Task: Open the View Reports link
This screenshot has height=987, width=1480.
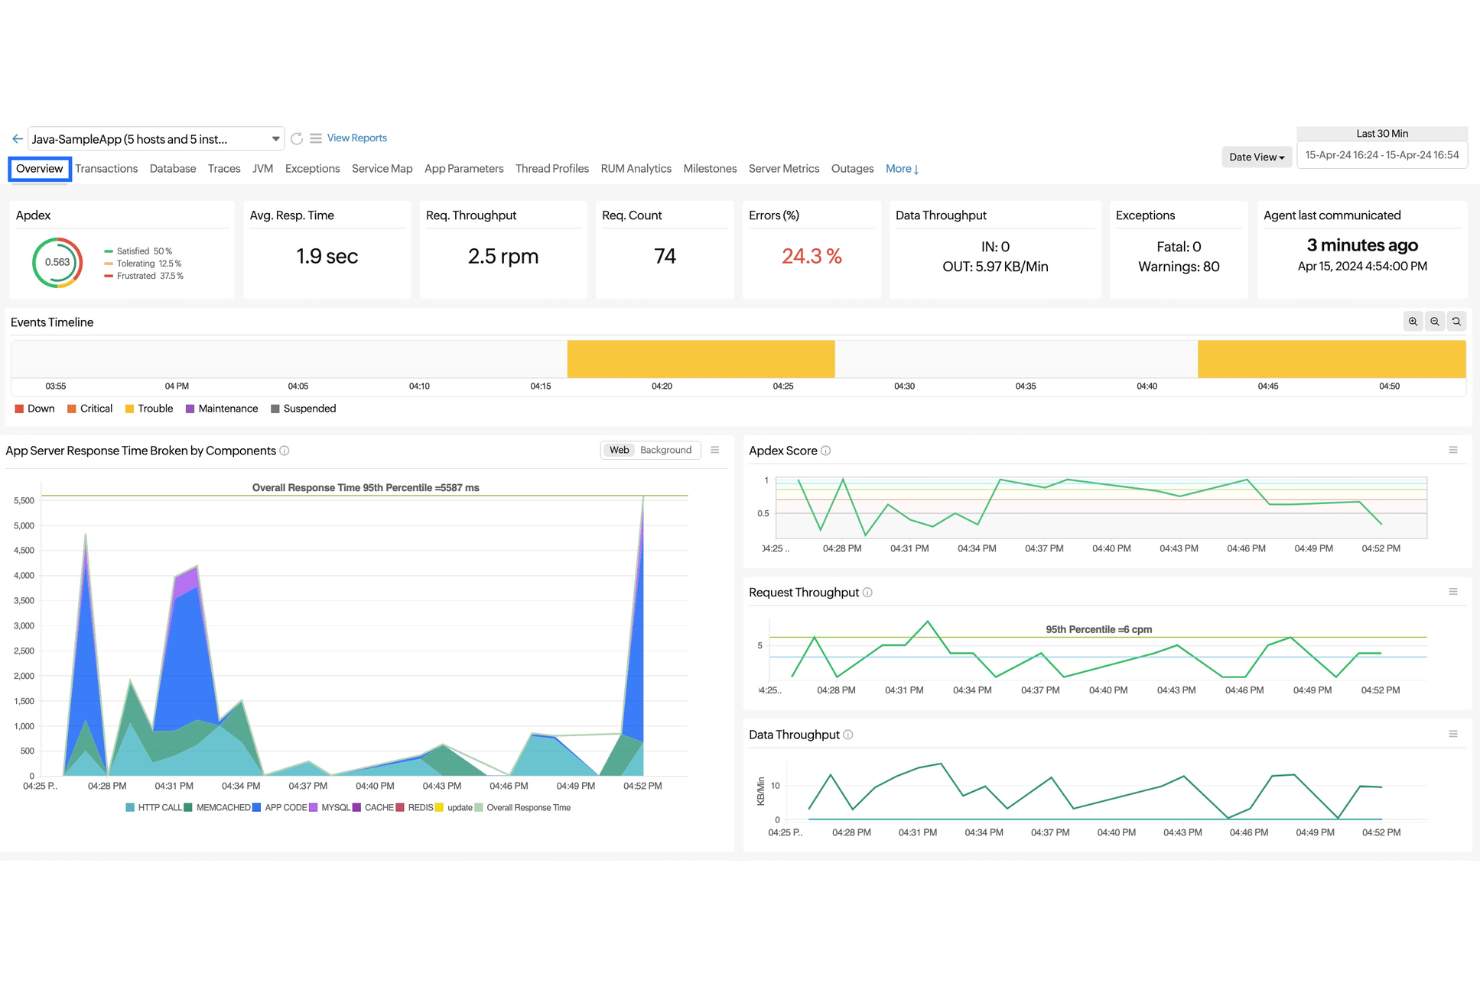Action: (355, 137)
